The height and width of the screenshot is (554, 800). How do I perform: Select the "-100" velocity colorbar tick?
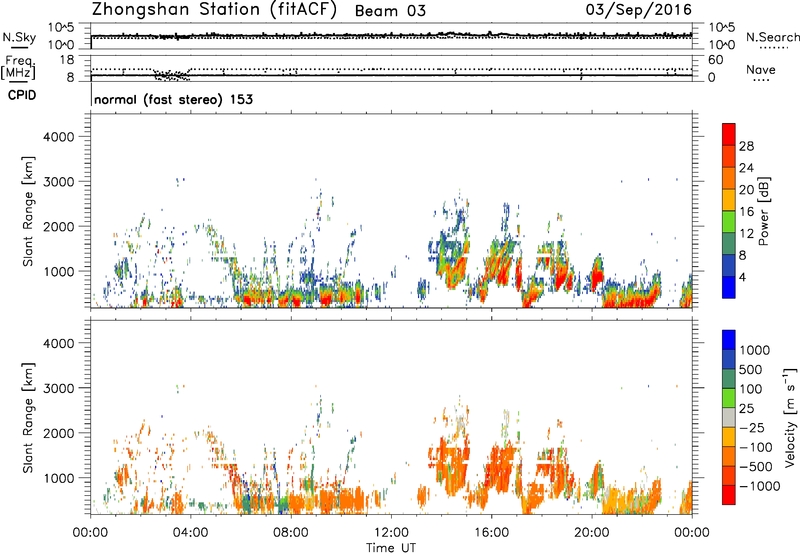click(756, 447)
